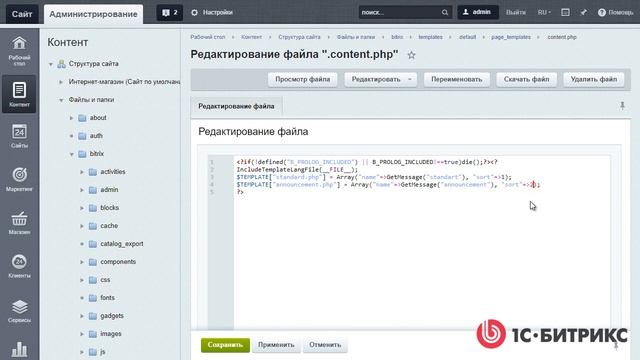640x360 pixels.
Task: Collapse the bitrix folder node
Action: pyautogui.click(x=71, y=154)
